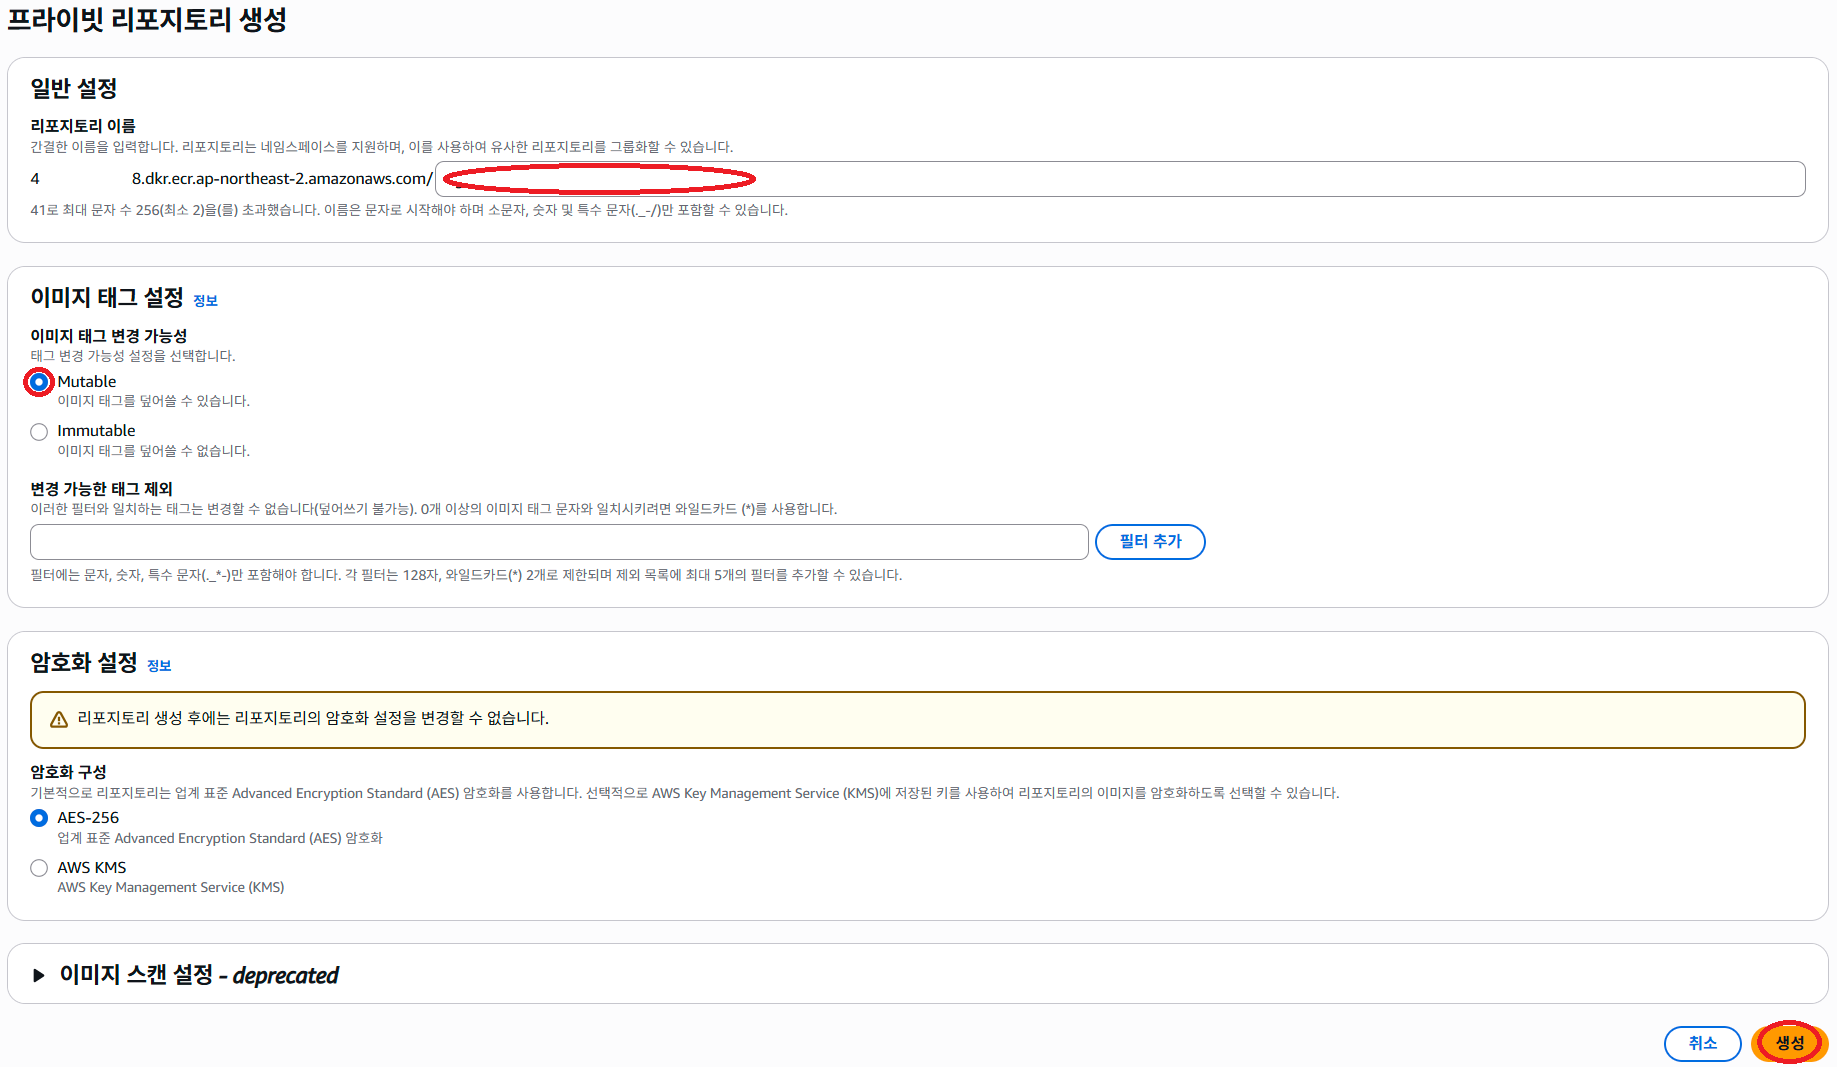Image resolution: width=1837 pixels, height=1067 pixels.
Task: Choose the Immutable tag option
Action: [x=39, y=432]
